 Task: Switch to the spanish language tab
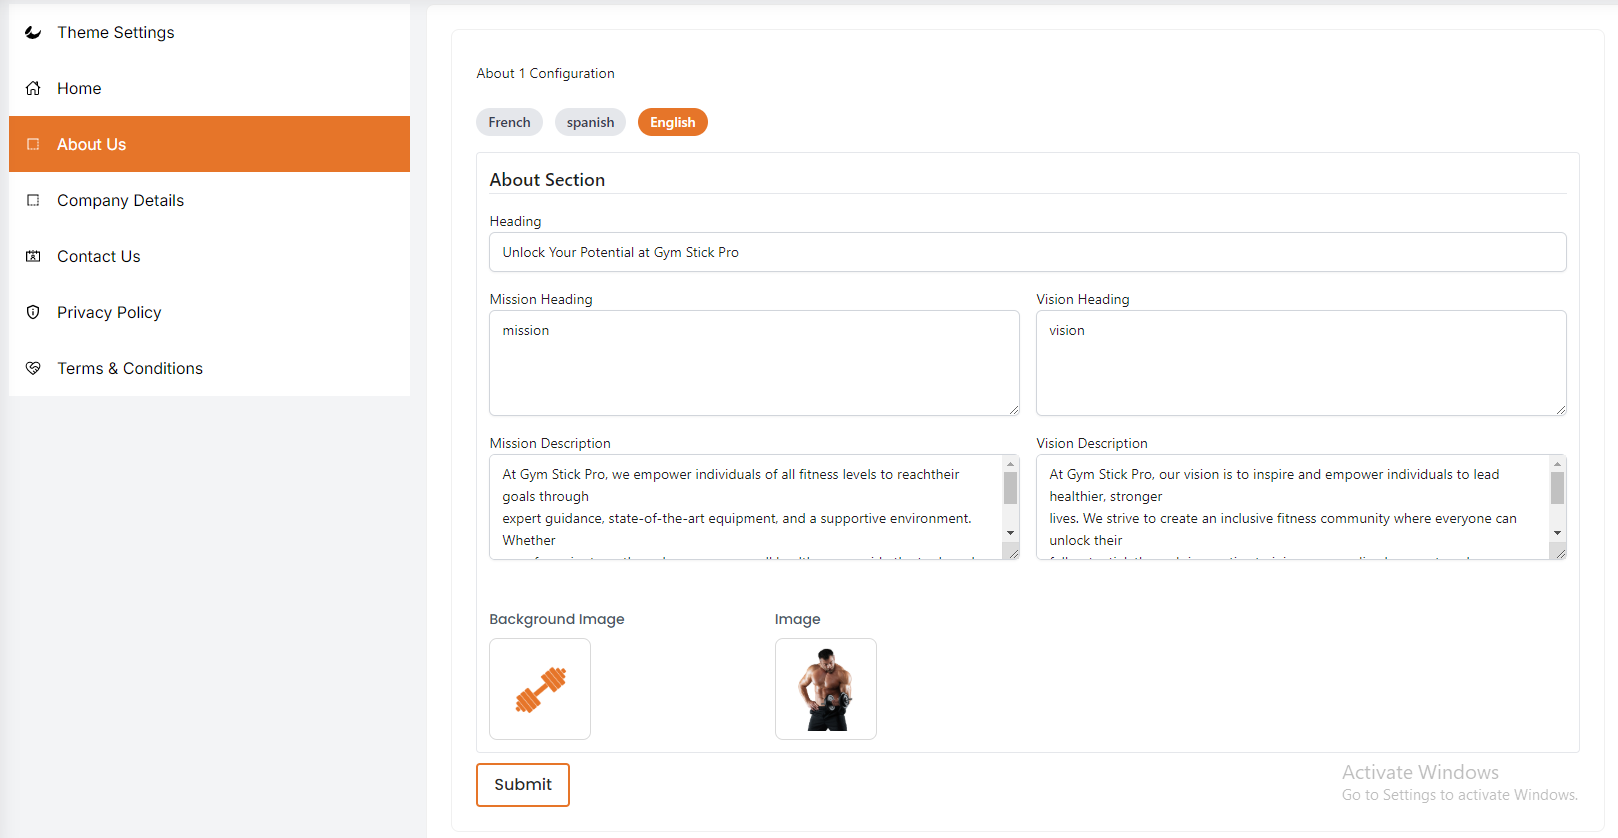point(590,122)
